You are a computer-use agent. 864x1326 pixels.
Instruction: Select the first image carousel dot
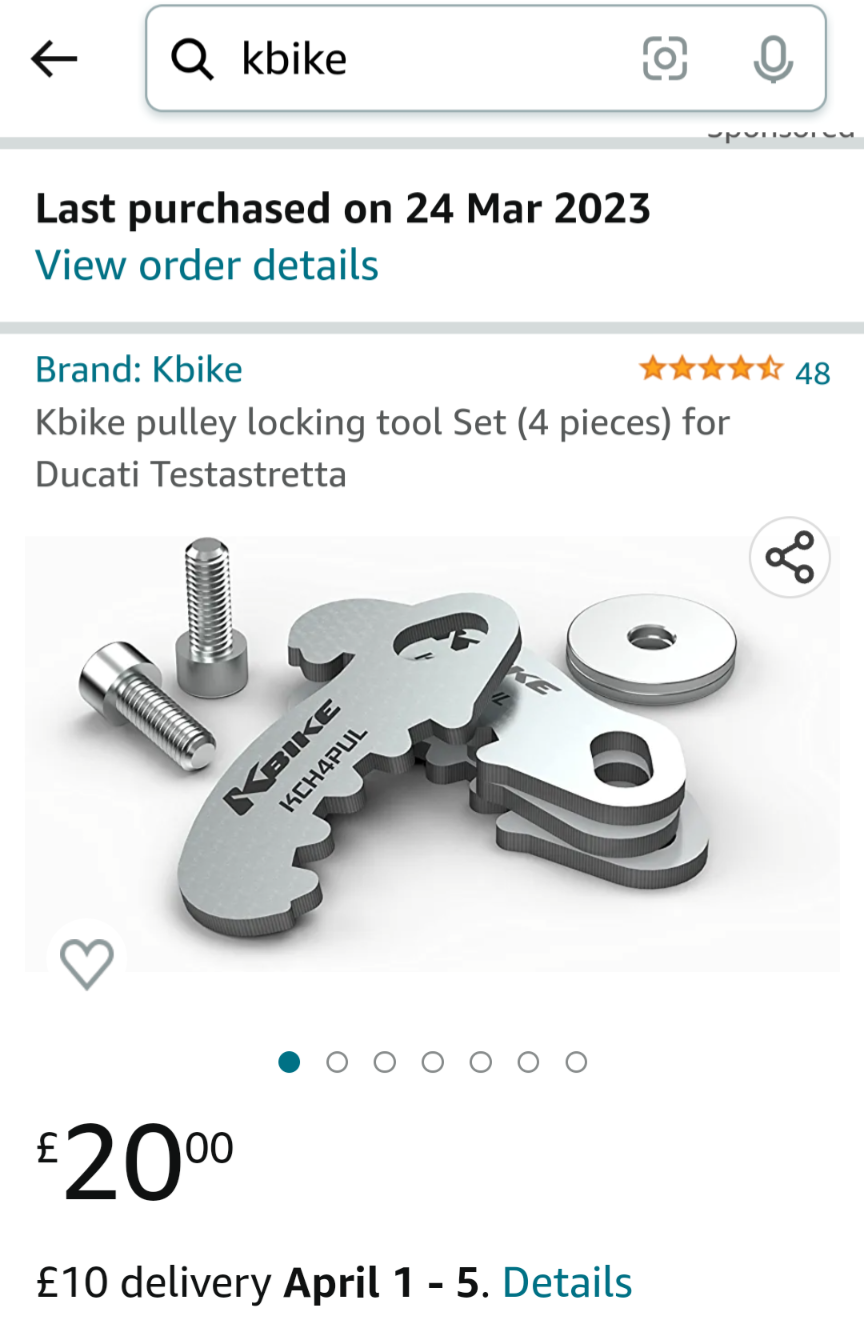coord(289,1062)
